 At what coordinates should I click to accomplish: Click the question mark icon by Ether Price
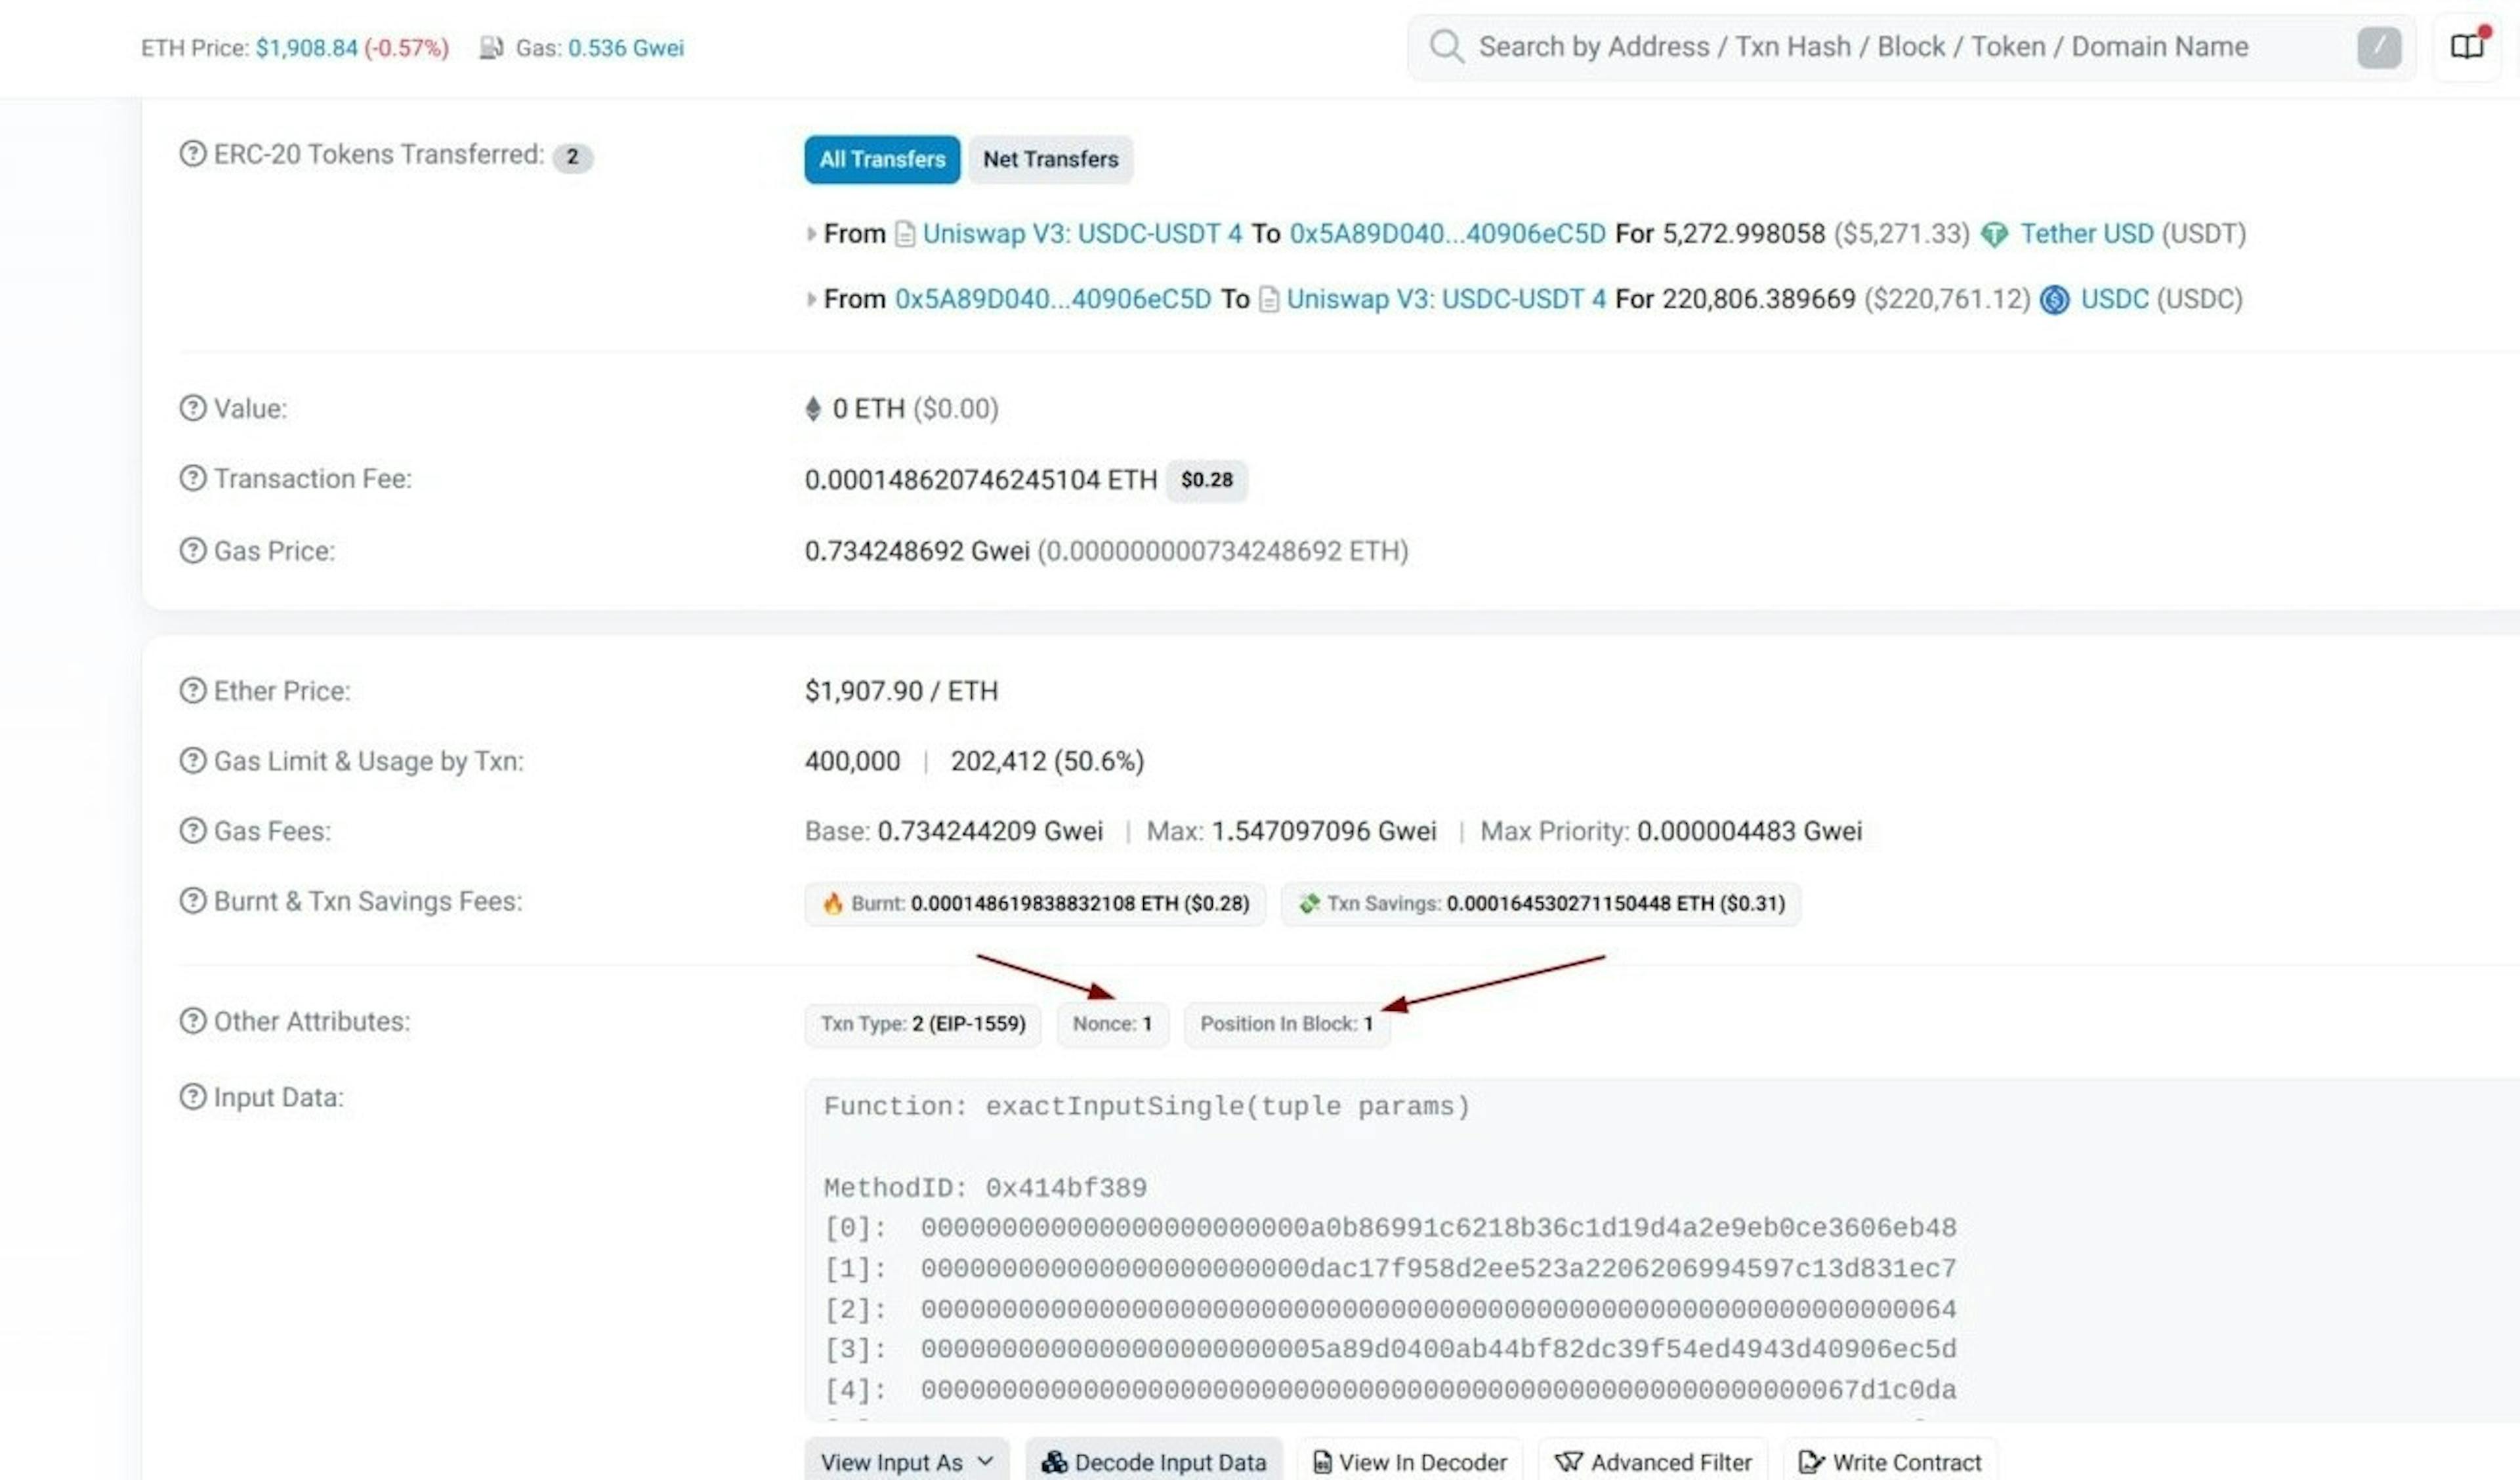[x=192, y=690]
